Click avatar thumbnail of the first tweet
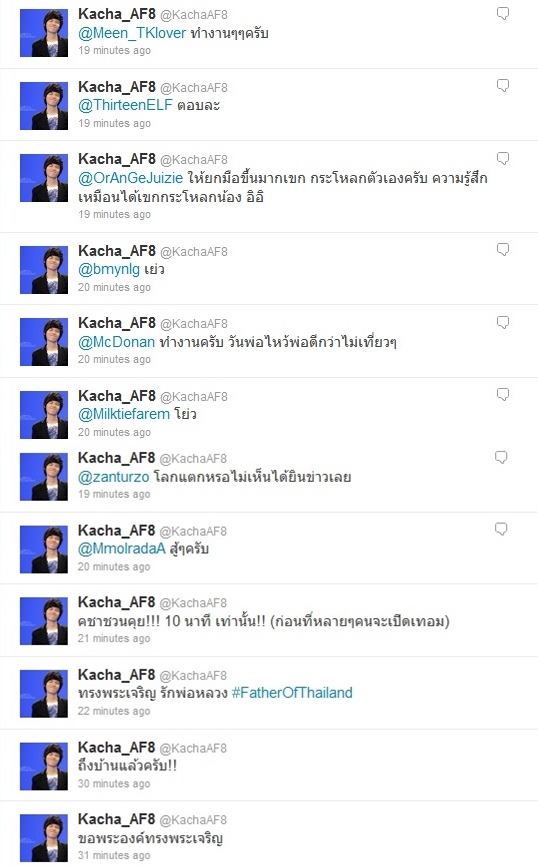 coord(44,33)
